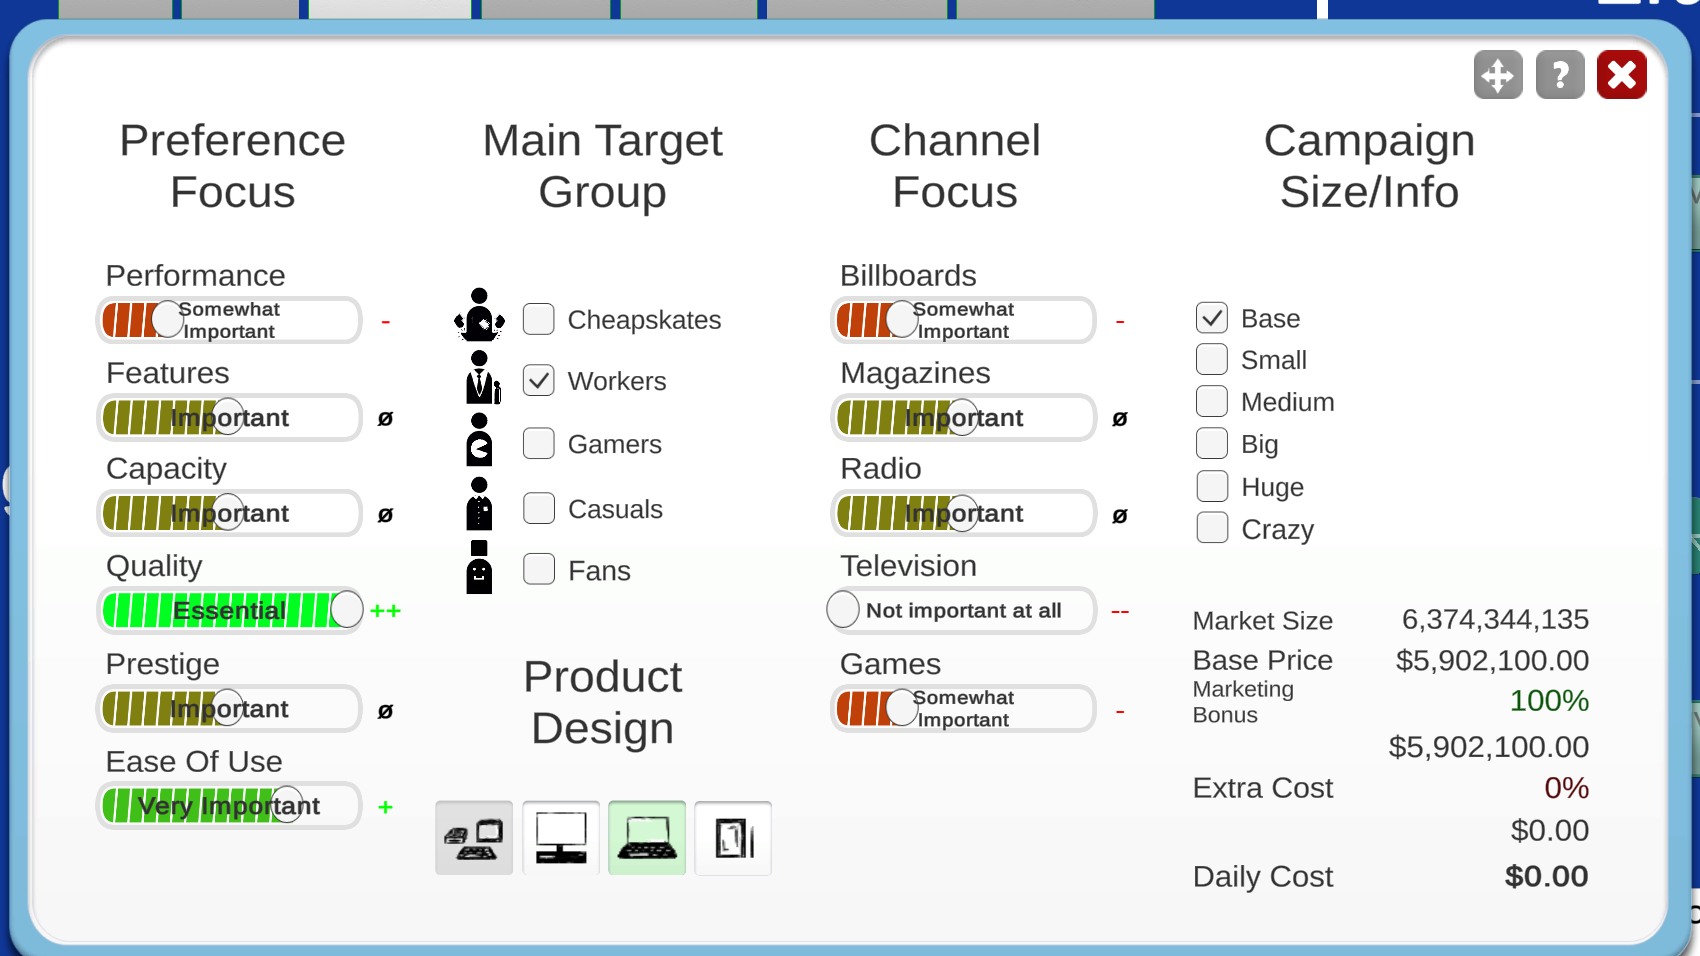1700x956 pixels.
Task: Click the Market Size value 6,374,344,135
Action: click(x=1495, y=620)
